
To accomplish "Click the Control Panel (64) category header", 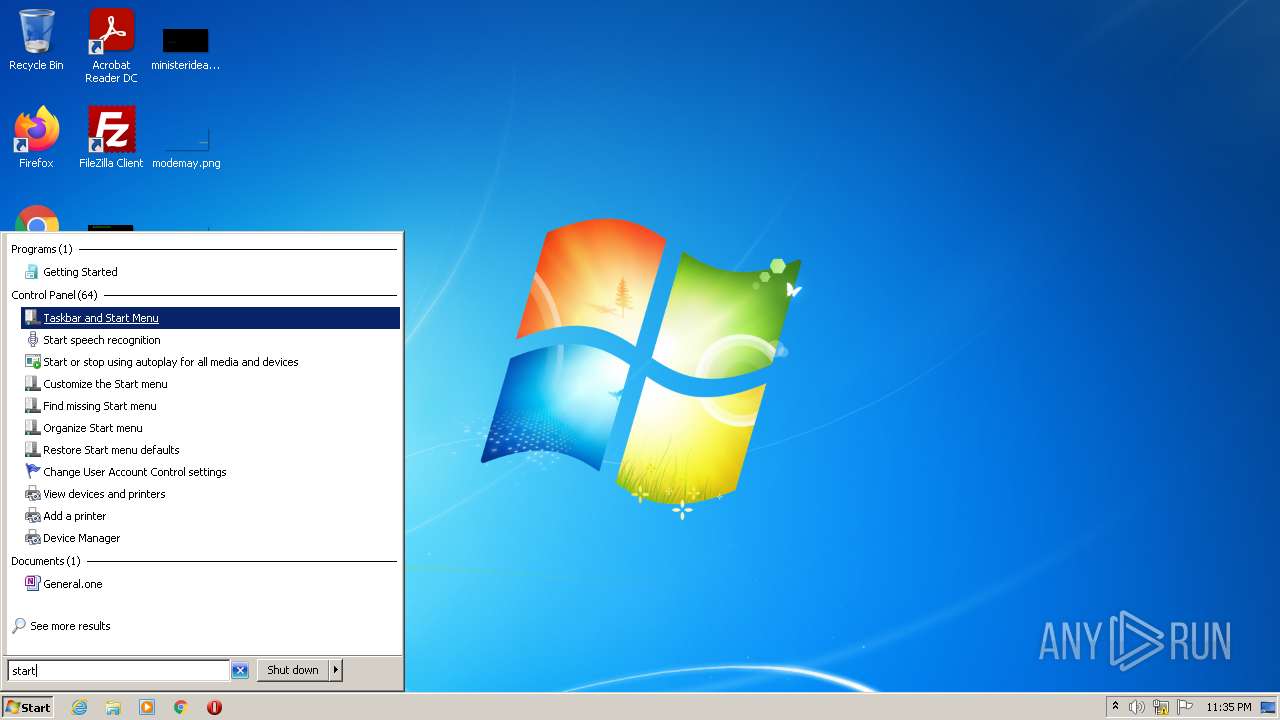I will click(x=54, y=295).
